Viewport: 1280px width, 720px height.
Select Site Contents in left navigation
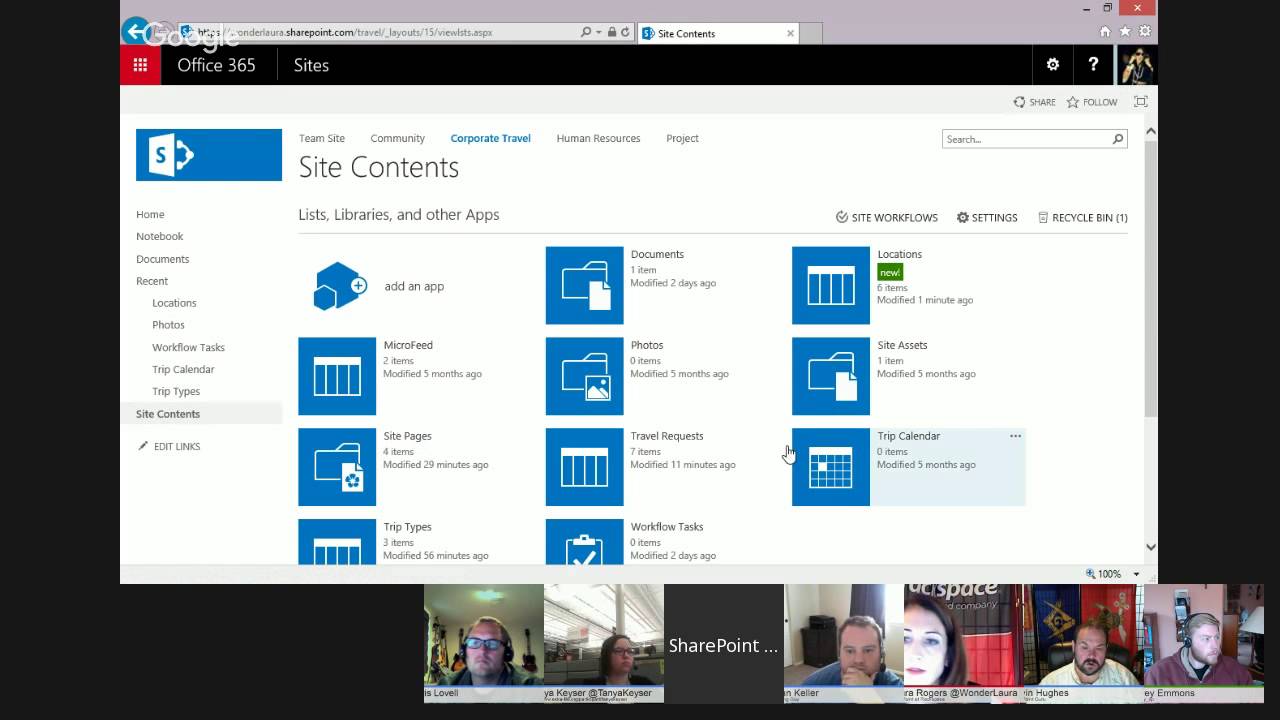[x=168, y=414]
